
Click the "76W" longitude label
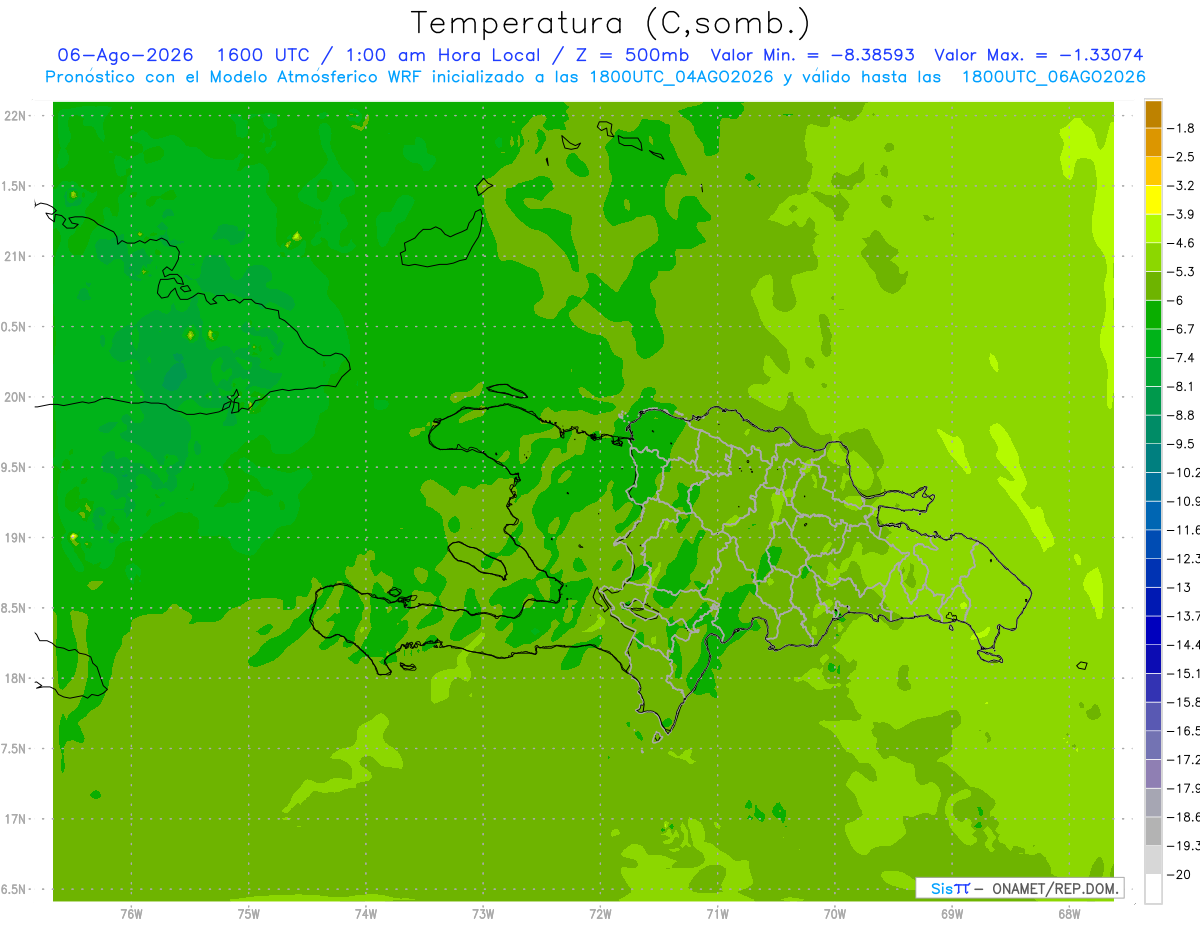point(131,914)
